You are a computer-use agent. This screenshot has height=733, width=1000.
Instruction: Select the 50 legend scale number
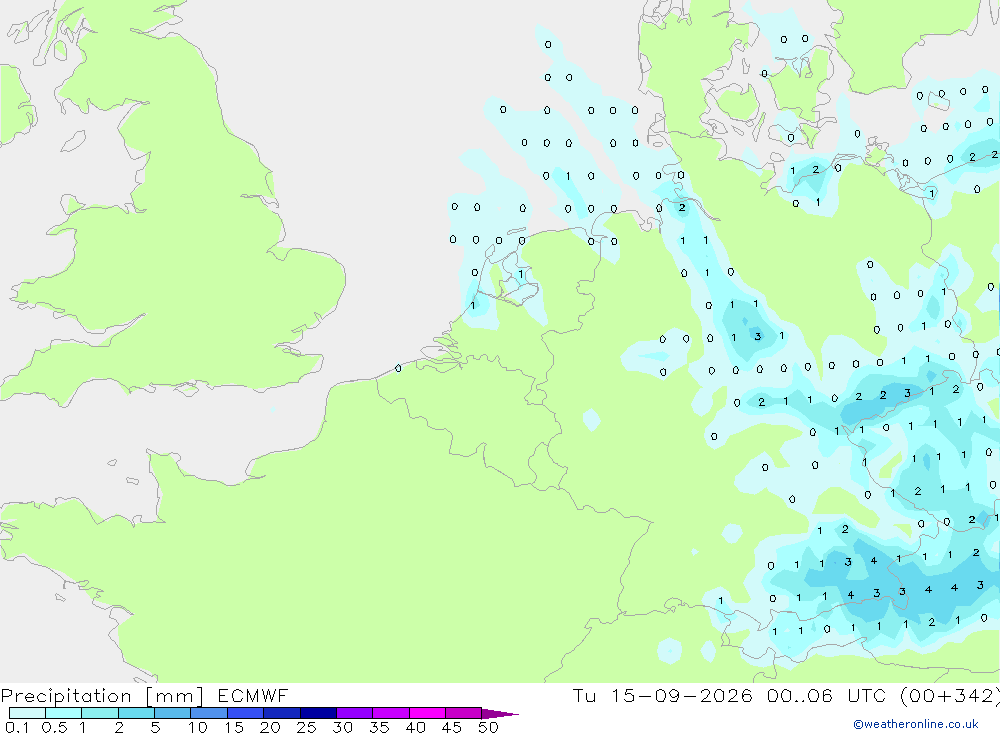tap(488, 727)
